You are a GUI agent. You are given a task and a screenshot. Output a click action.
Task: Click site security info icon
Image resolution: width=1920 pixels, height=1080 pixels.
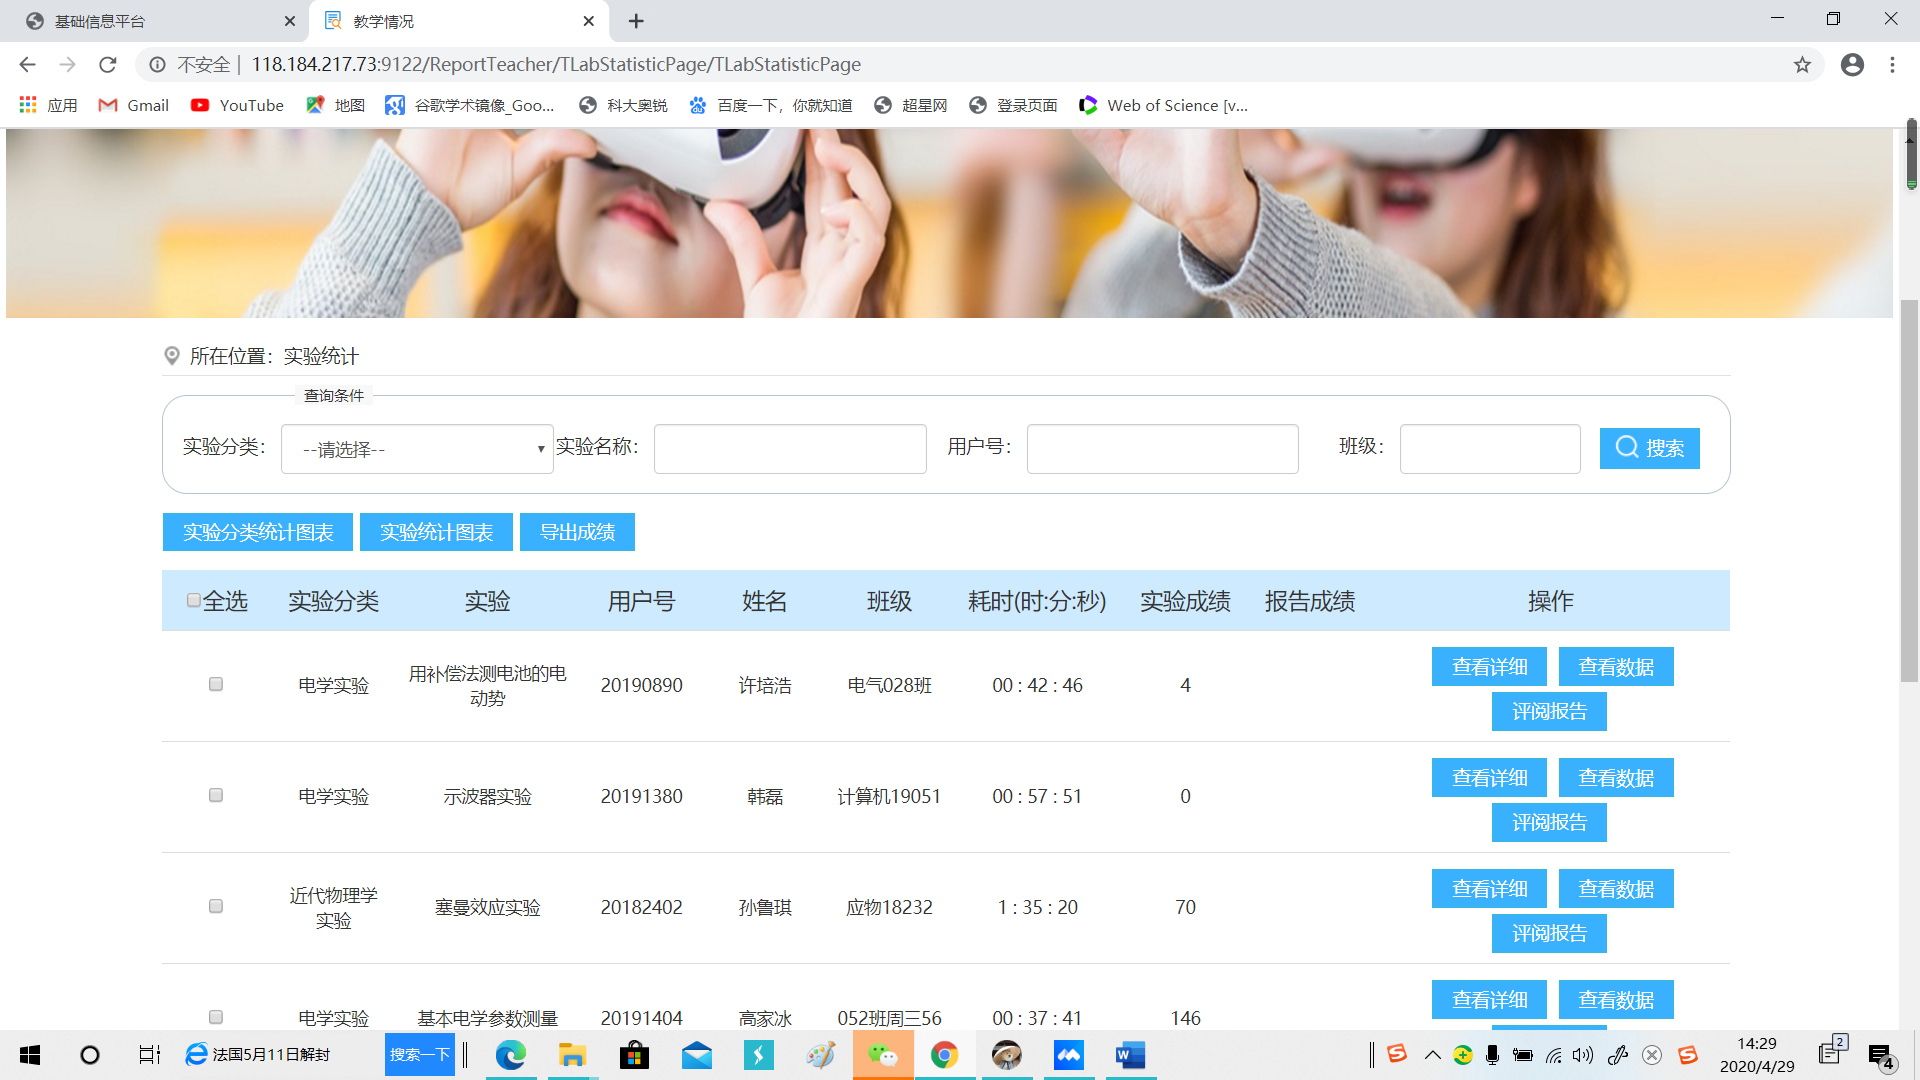(157, 65)
